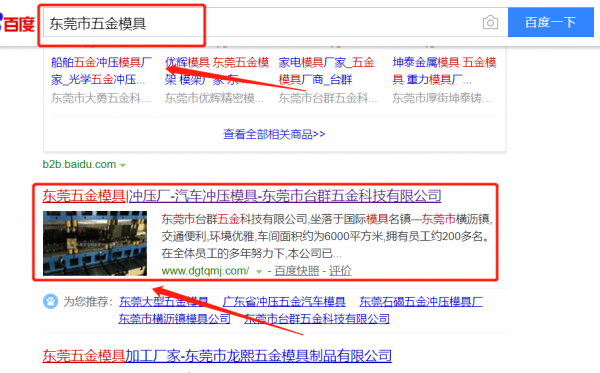Open the 百度快照 cached link

pyautogui.click(x=297, y=271)
